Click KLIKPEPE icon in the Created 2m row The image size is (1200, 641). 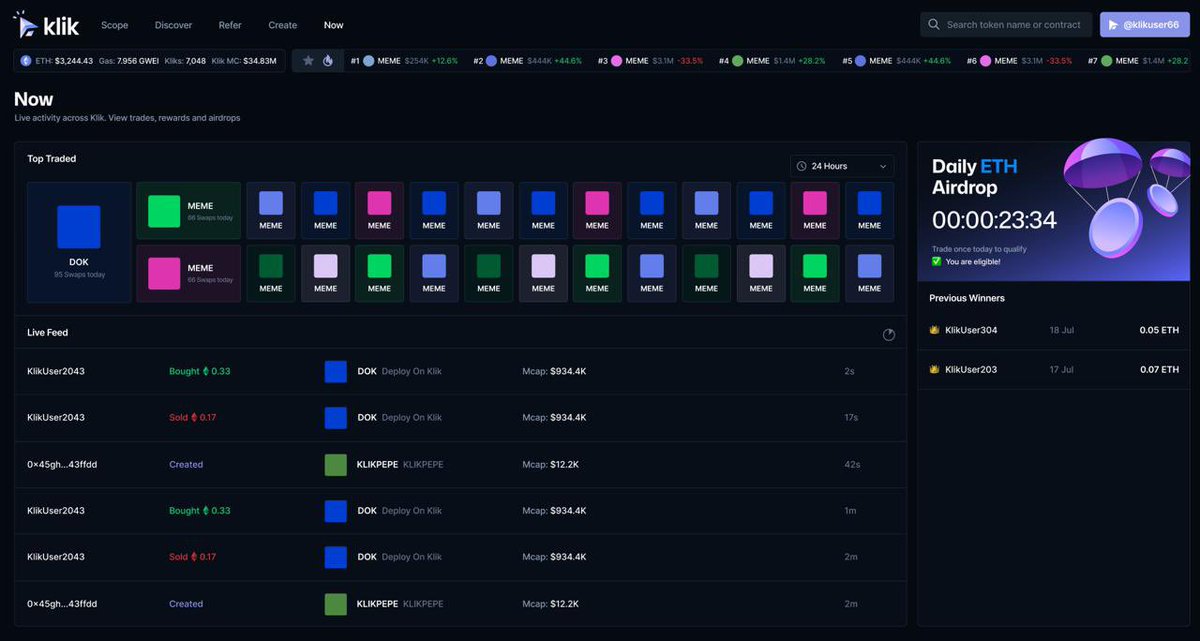[335, 604]
